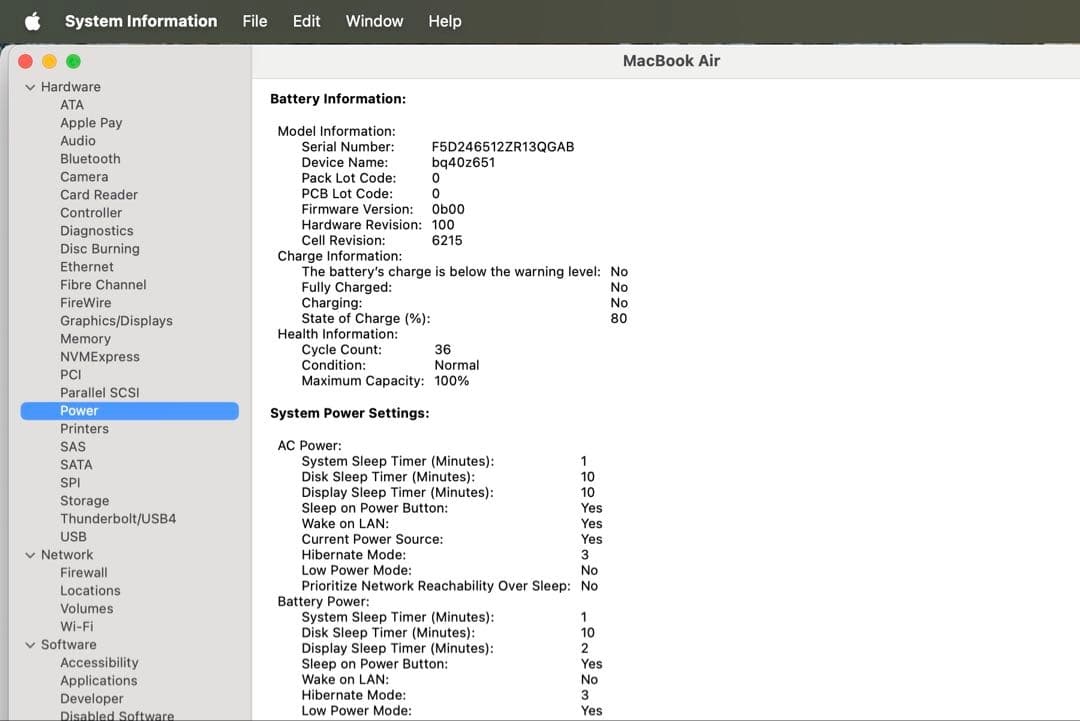Select Camera in the sidebar

pos(84,176)
